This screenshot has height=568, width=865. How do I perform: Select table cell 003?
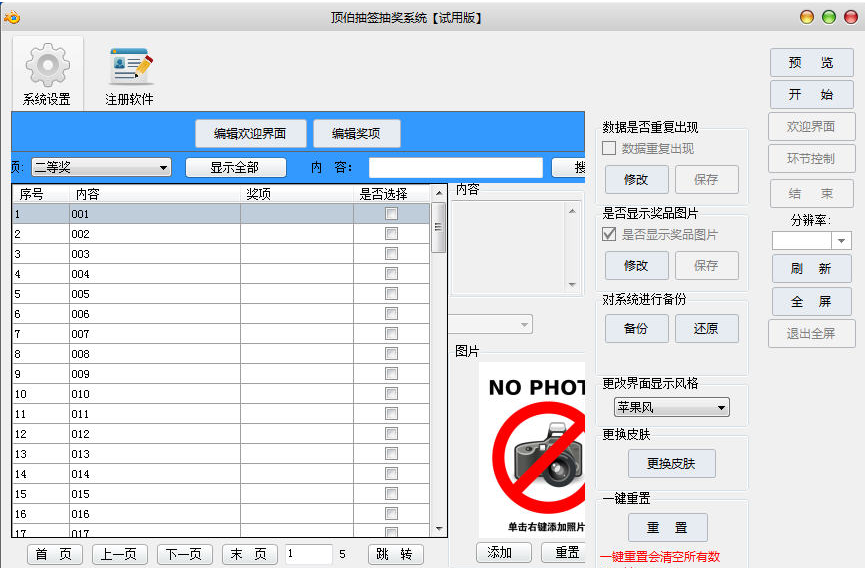[154, 254]
